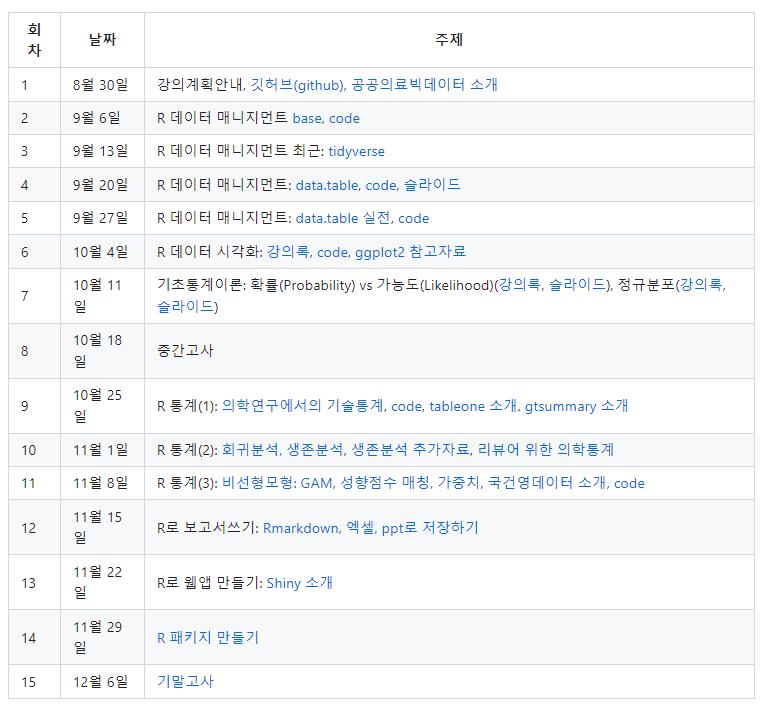Click the 11월 8일 date cell
765x709 pixels.
click(x=100, y=483)
